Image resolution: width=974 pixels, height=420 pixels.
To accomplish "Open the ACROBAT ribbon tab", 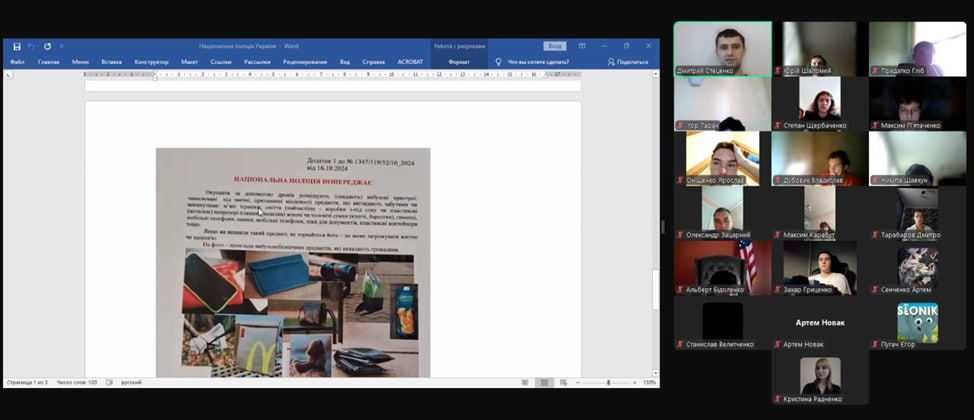I will [410, 62].
